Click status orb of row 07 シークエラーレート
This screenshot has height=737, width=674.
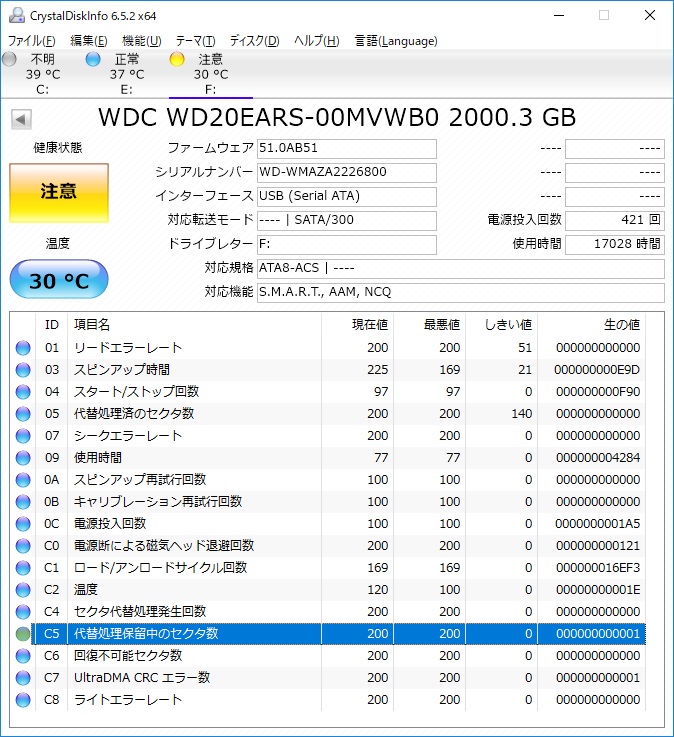pyautogui.click(x=23, y=436)
